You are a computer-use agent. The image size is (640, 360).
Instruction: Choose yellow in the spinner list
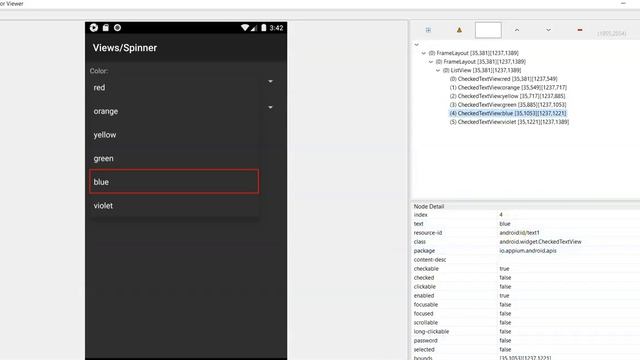174,135
